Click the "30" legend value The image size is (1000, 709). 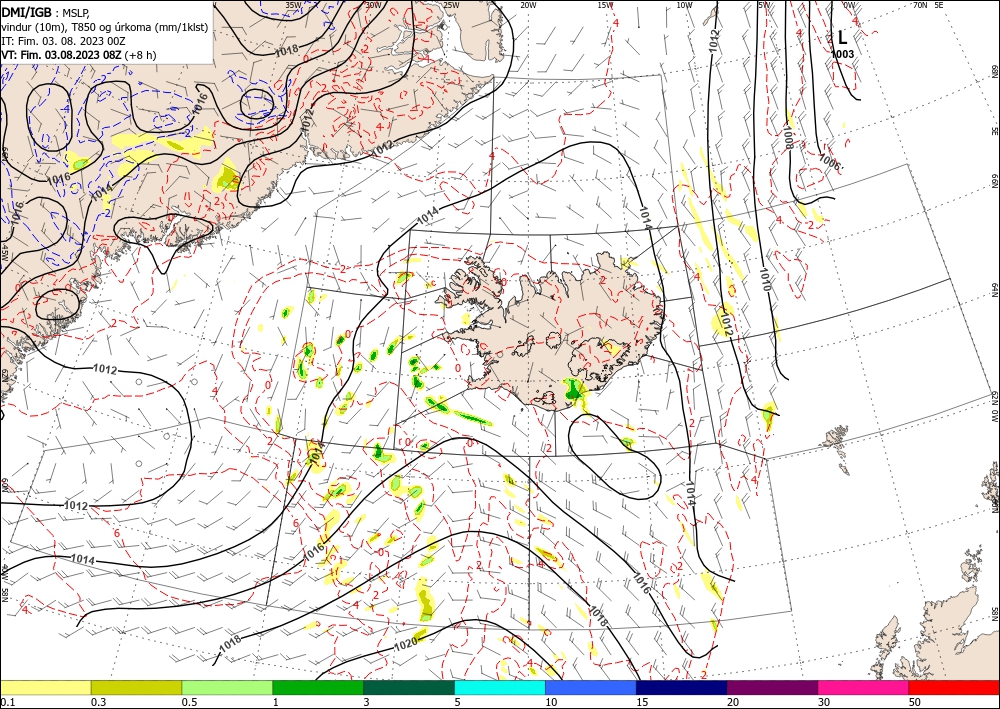tap(825, 702)
